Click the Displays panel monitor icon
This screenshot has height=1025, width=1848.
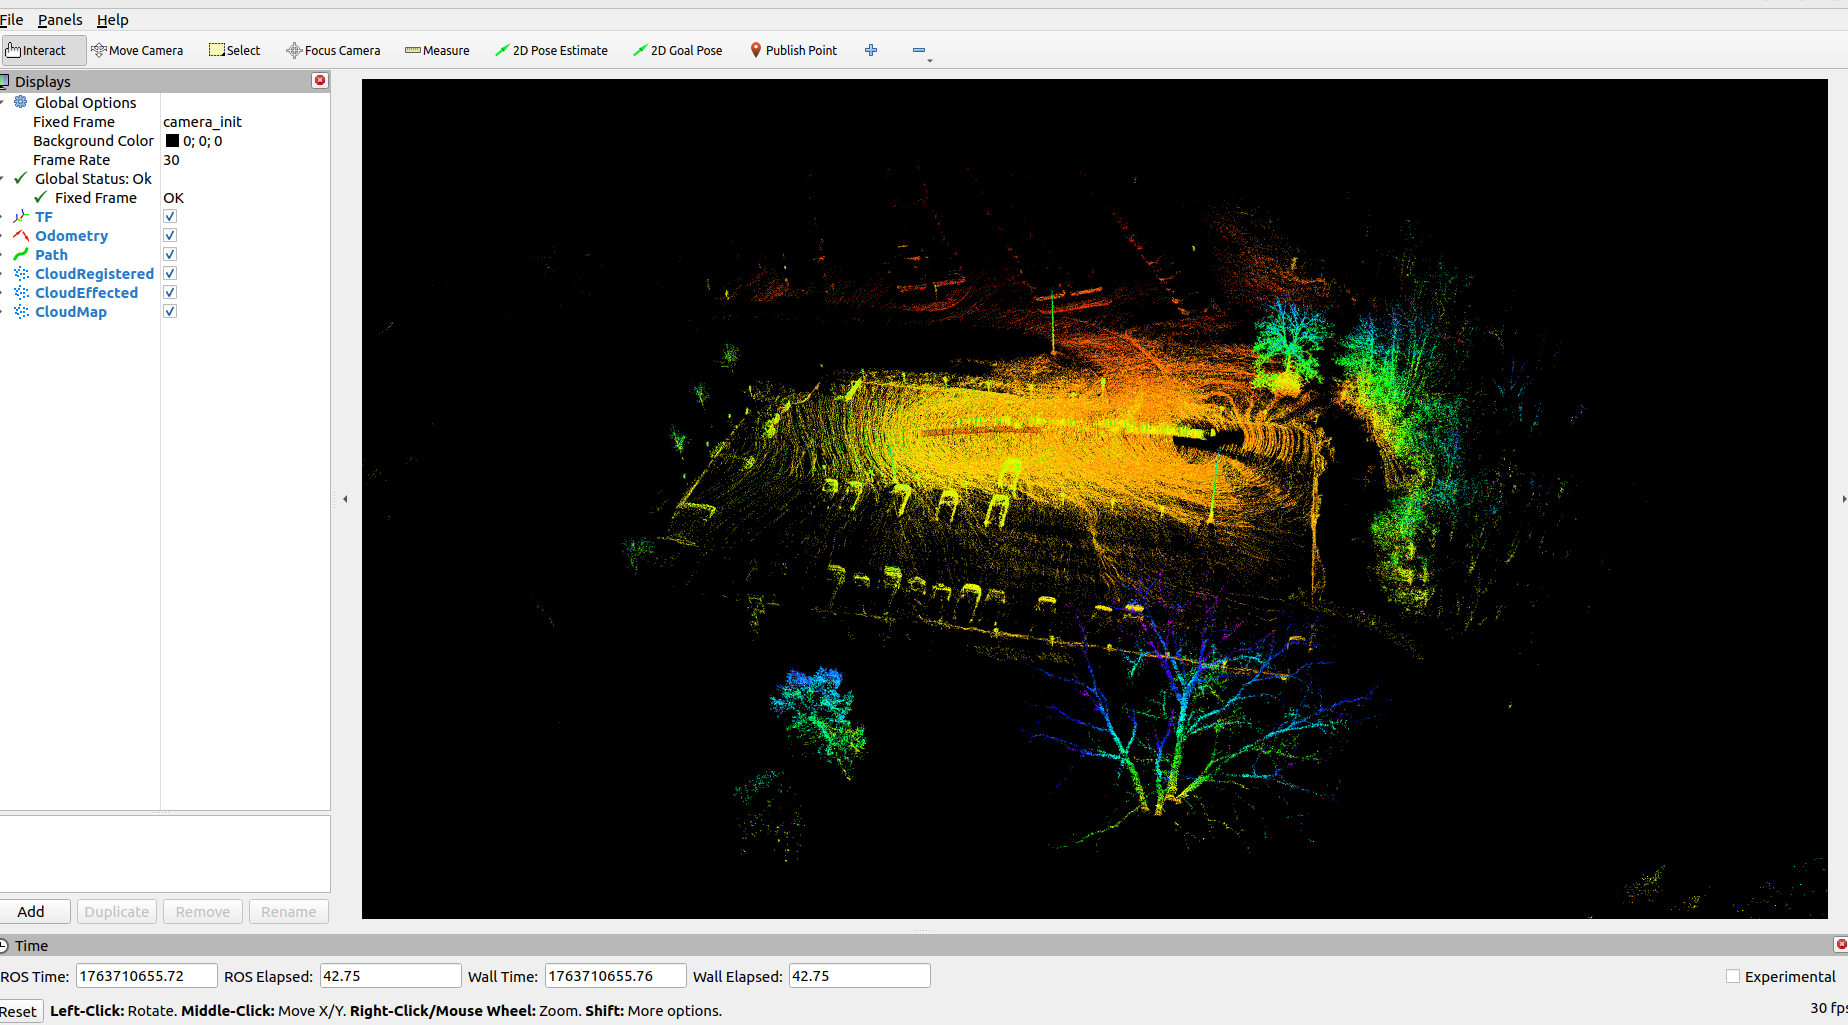pos(4,81)
